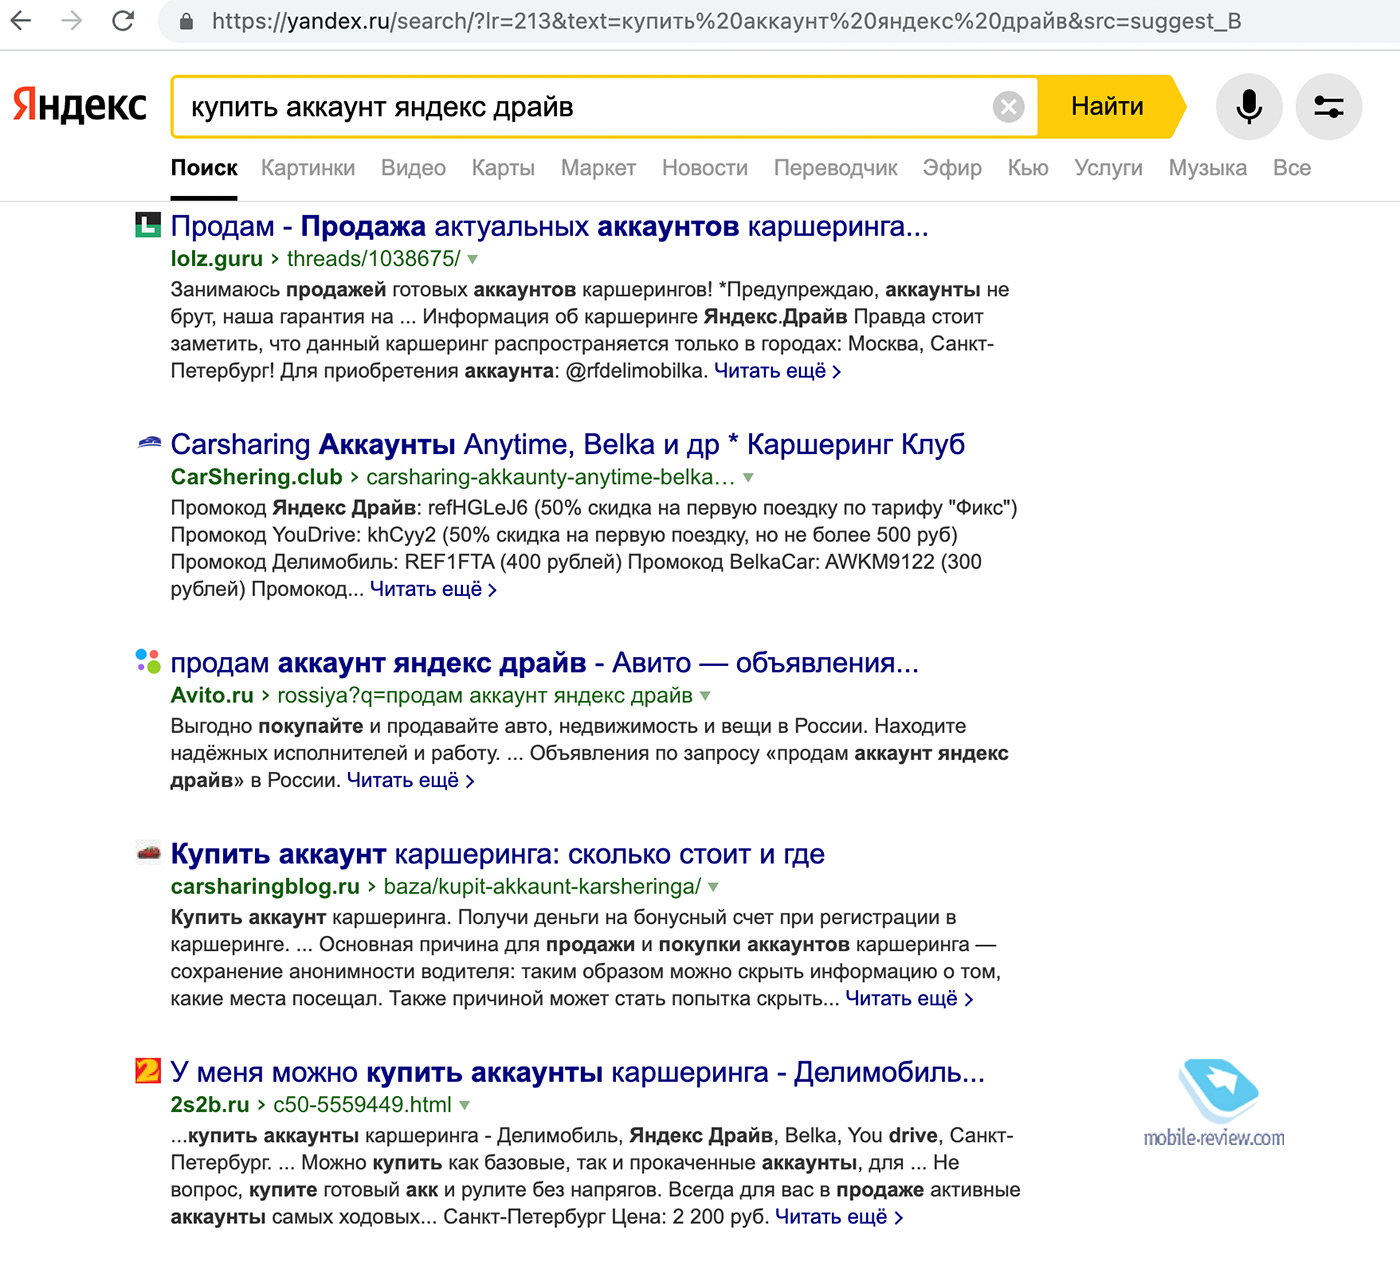The width and height of the screenshot is (1400, 1265).
Task: Click Читать ещё under the 2s2b.ru snippet
Action: point(840,1217)
